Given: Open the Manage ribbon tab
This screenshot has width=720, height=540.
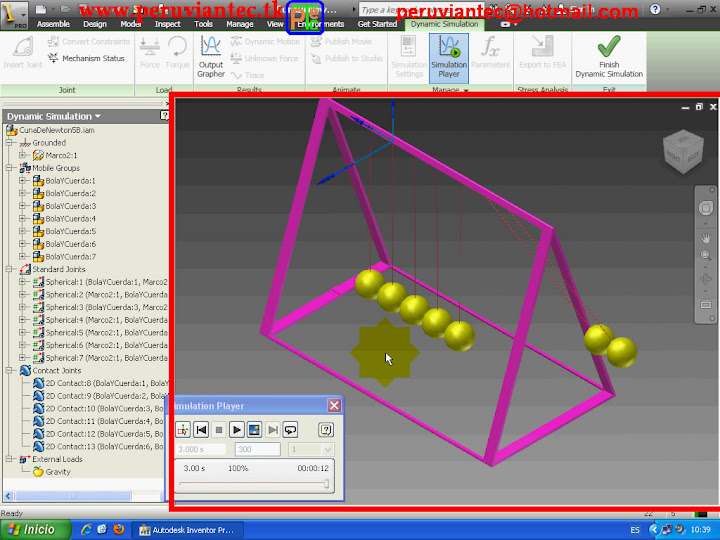Looking at the screenshot, I should (240, 24).
